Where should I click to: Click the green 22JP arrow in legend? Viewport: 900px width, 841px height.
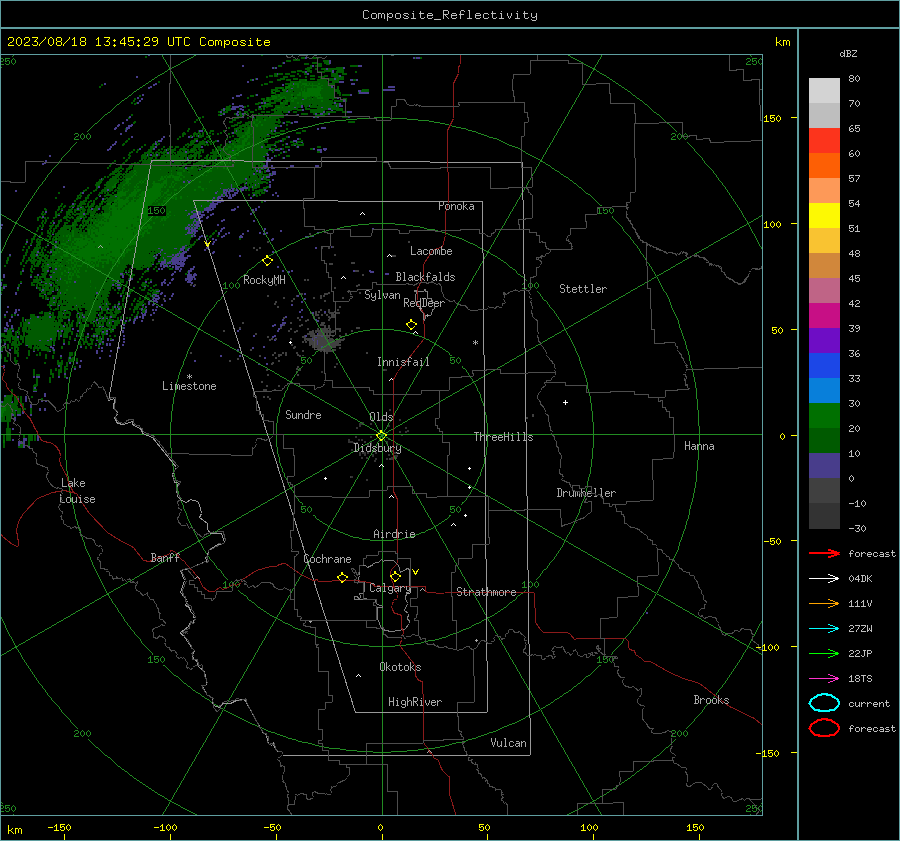pos(824,653)
